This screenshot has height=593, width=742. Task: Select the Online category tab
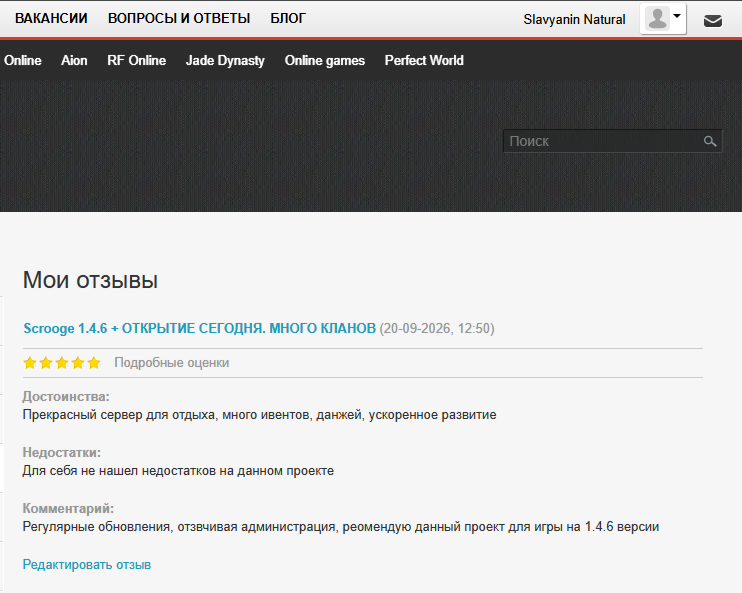click(x=23, y=61)
